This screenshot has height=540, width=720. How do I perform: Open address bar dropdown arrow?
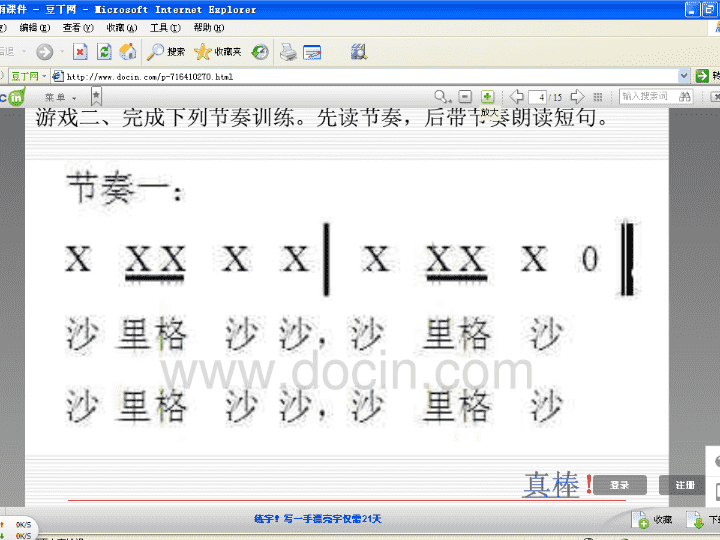click(x=684, y=76)
